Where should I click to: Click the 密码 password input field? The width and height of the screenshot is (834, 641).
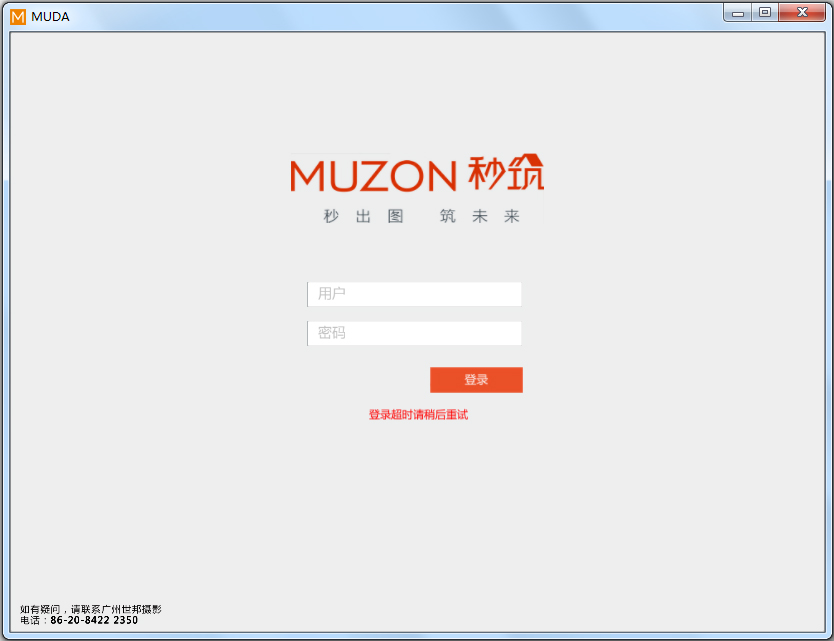(x=414, y=334)
